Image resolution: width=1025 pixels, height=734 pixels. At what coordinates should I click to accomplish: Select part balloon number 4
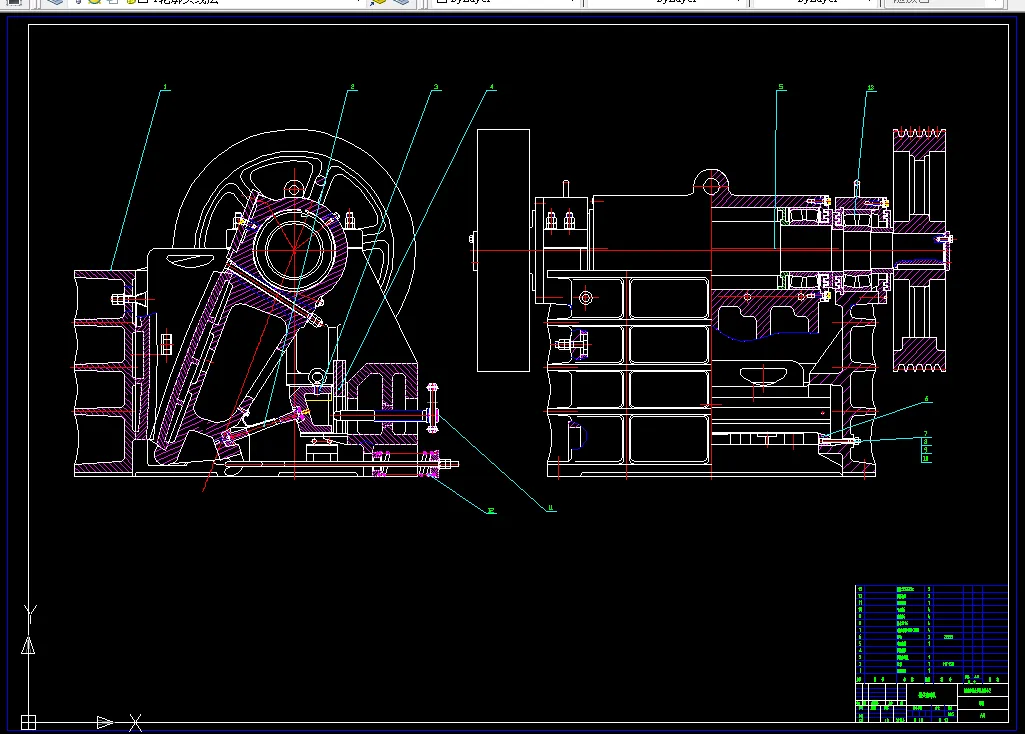(492, 87)
